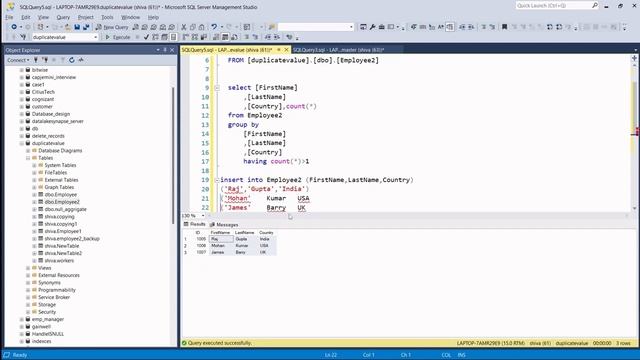Collapse the insert statement fold at line 19
Image resolution: width=640 pixels, height=360 pixels.
[217, 180]
